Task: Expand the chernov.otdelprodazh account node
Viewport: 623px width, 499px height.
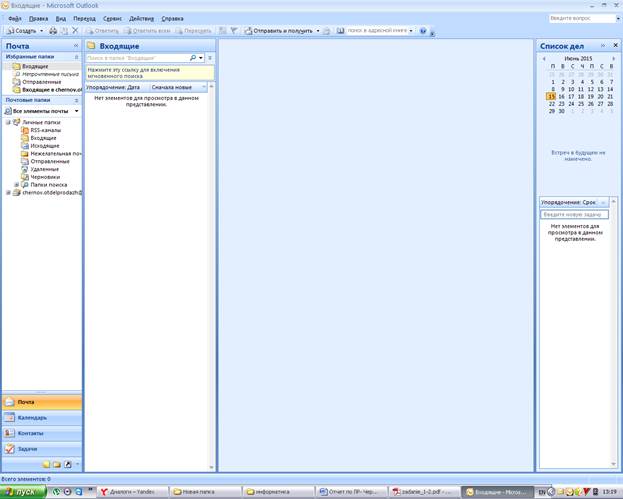Action: 8,193
